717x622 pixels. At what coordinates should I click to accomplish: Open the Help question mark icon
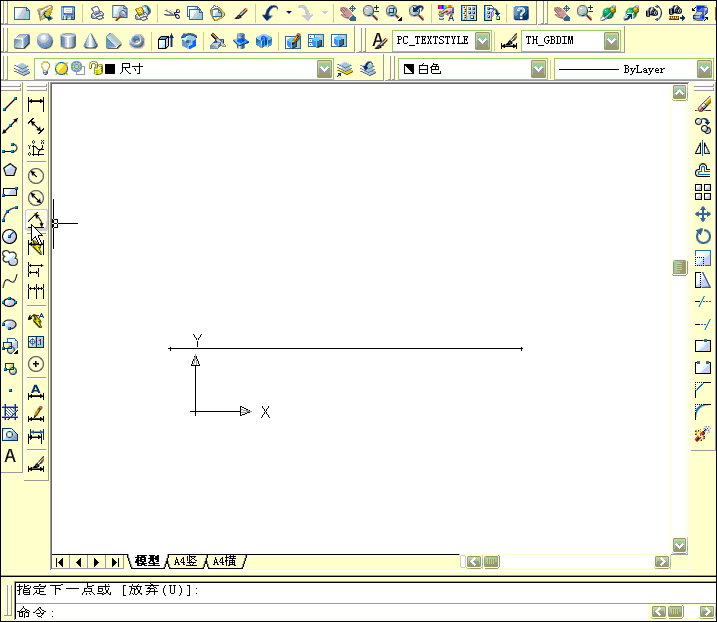click(x=521, y=13)
